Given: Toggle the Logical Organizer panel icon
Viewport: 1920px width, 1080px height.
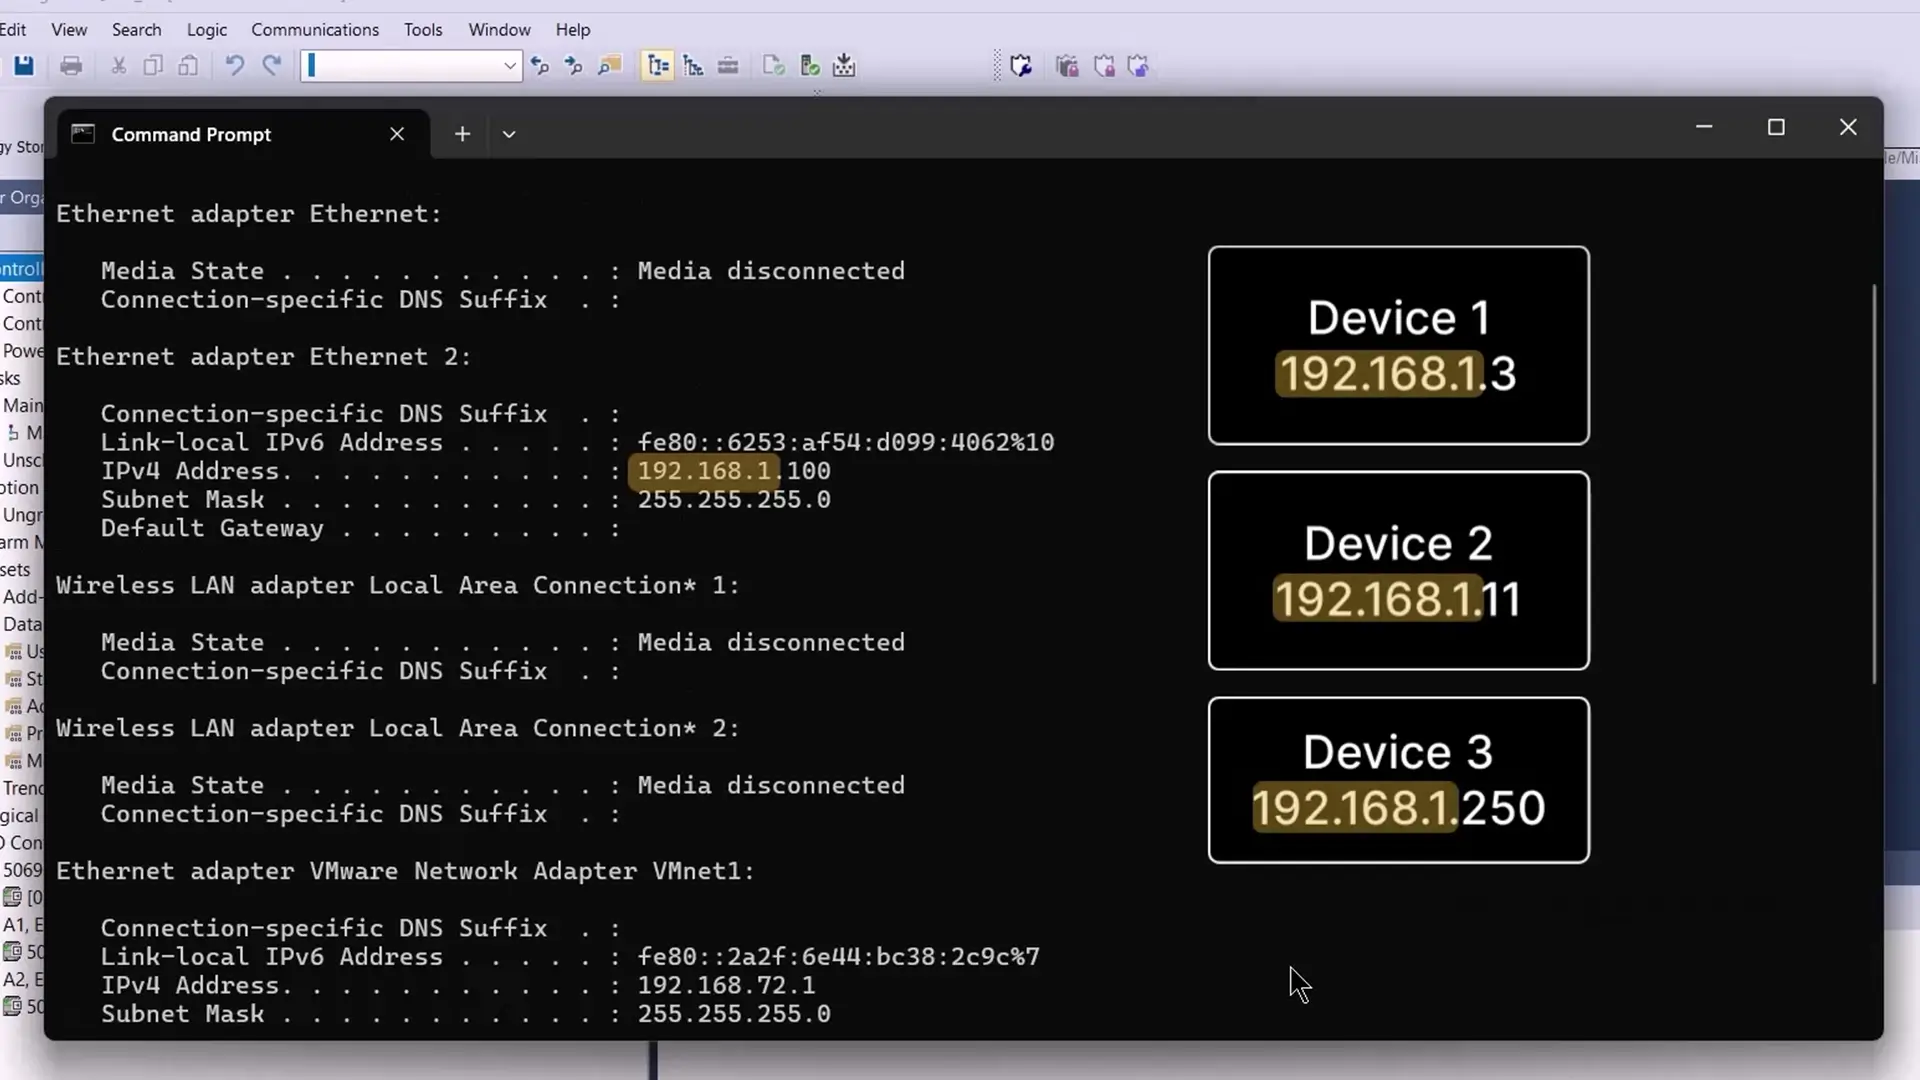Looking at the screenshot, I should tap(693, 66).
